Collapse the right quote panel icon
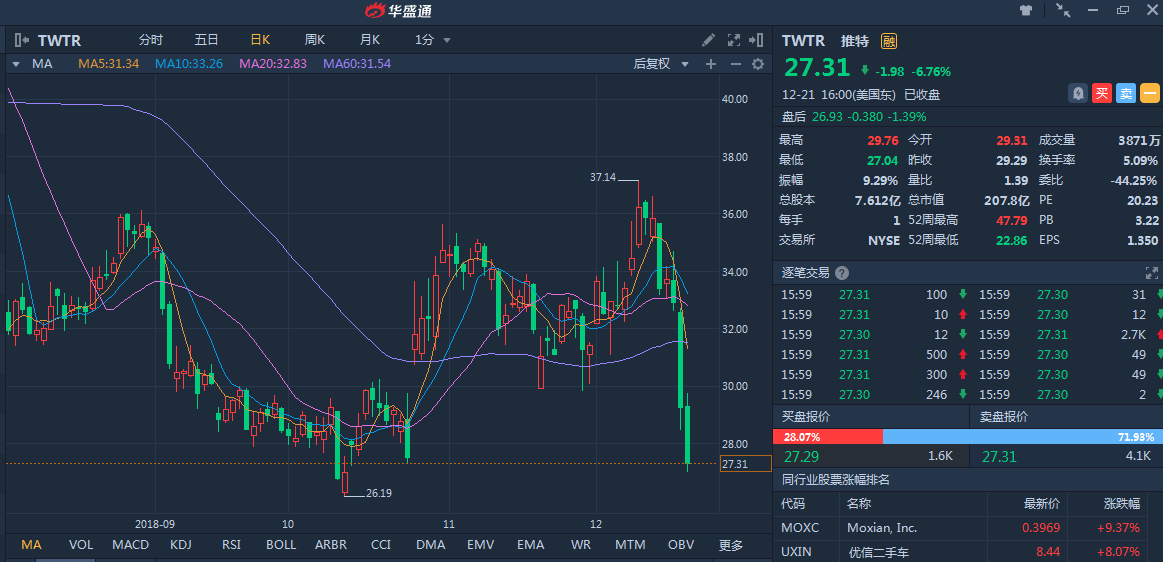The height and width of the screenshot is (562, 1163). [757, 40]
